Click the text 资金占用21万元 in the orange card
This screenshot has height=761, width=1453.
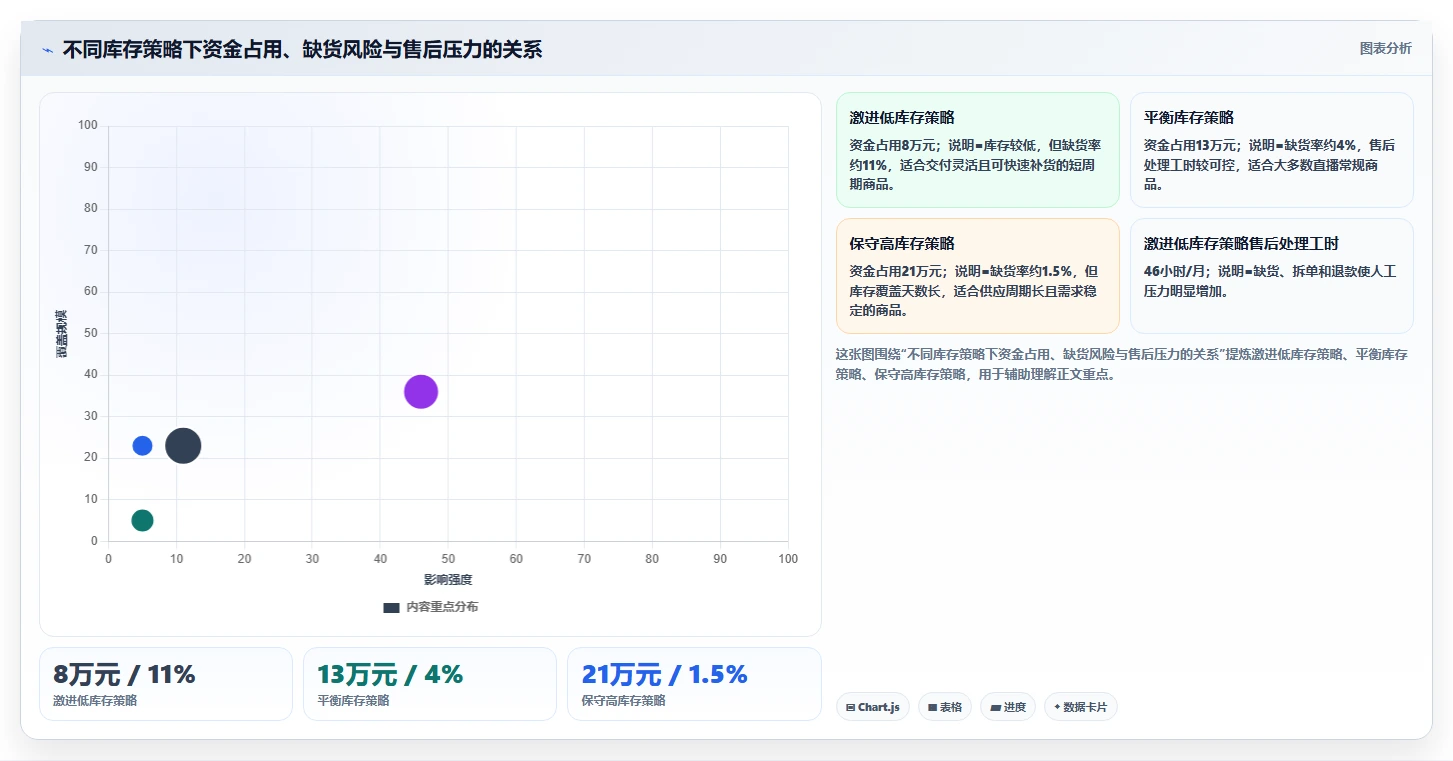895,271
